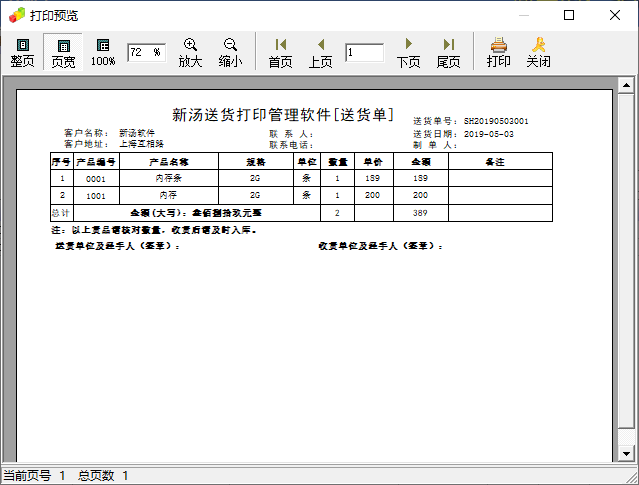The width and height of the screenshot is (639, 485).
Task: Click the 关闭 close preview icon
Action: pyautogui.click(x=538, y=52)
